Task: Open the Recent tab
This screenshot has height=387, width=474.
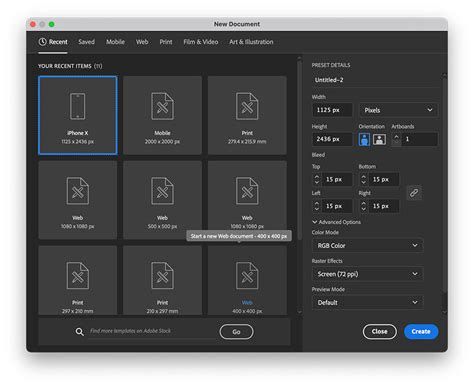Action: 53,42
